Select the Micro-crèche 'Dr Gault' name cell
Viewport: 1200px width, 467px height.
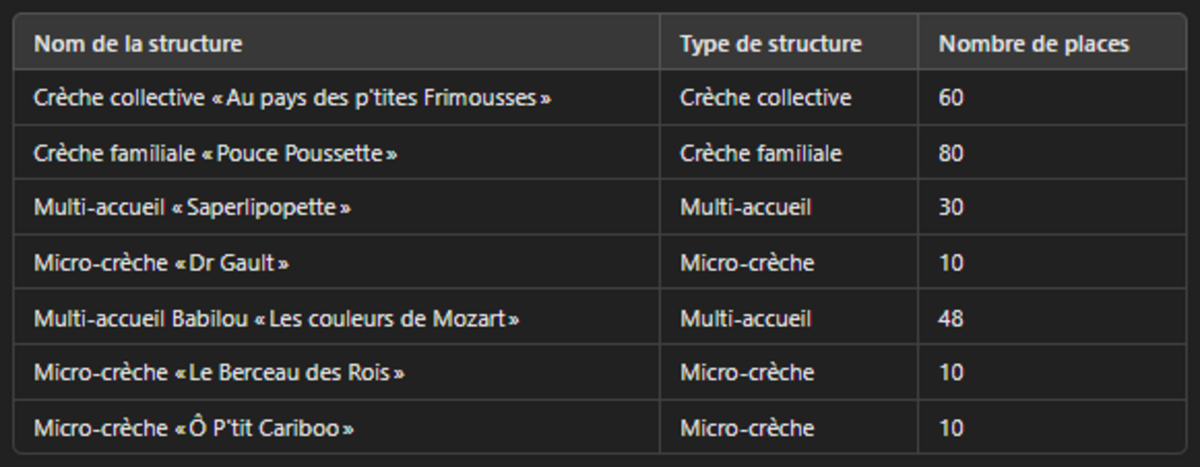click(162, 263)
